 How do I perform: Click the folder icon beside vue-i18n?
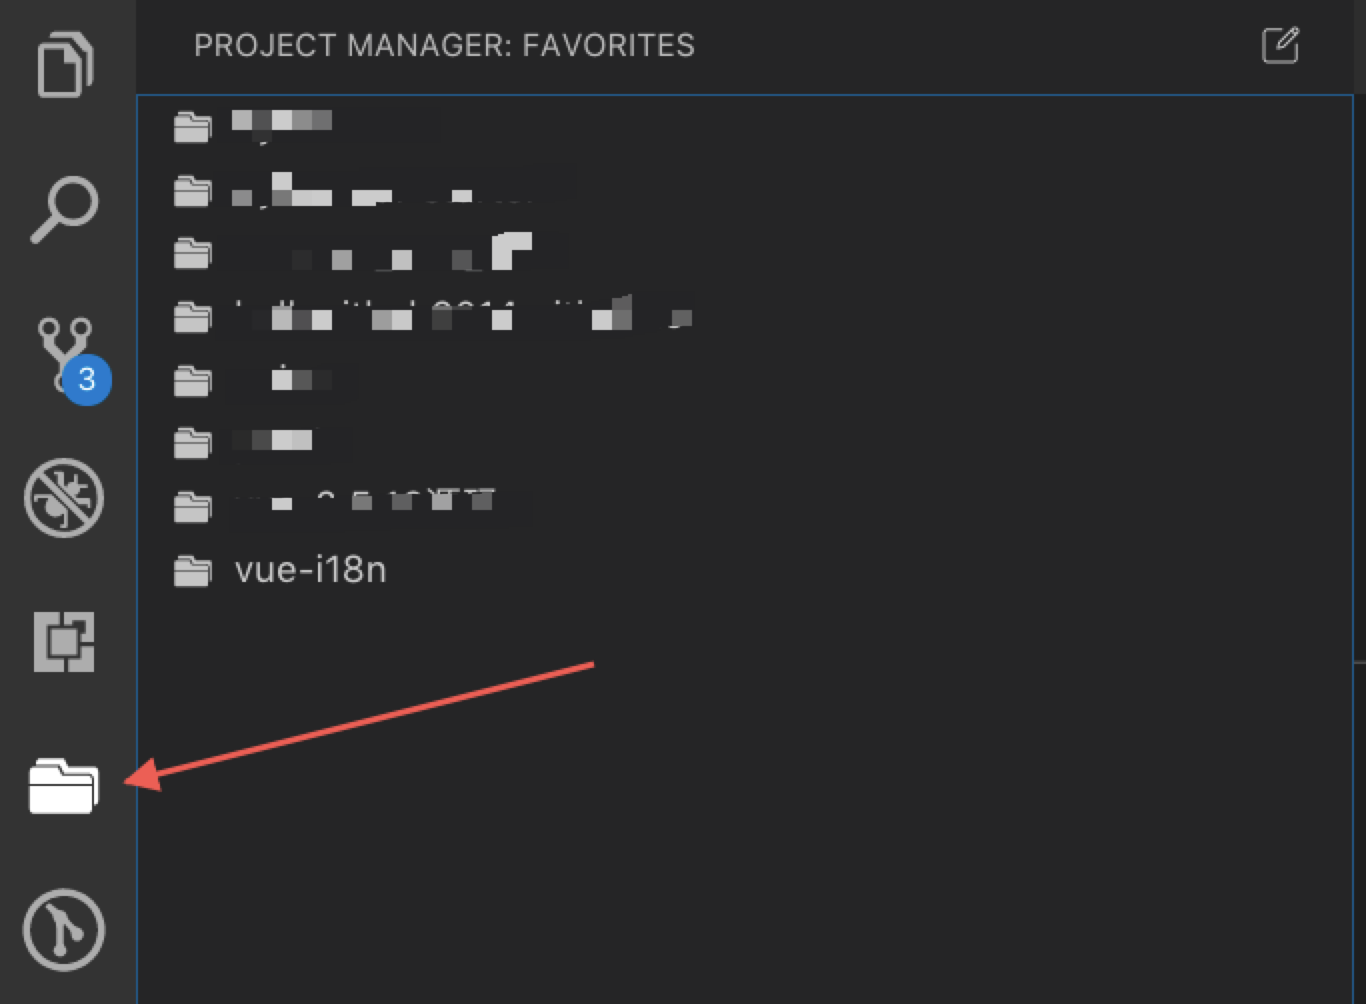click(192, 571)
